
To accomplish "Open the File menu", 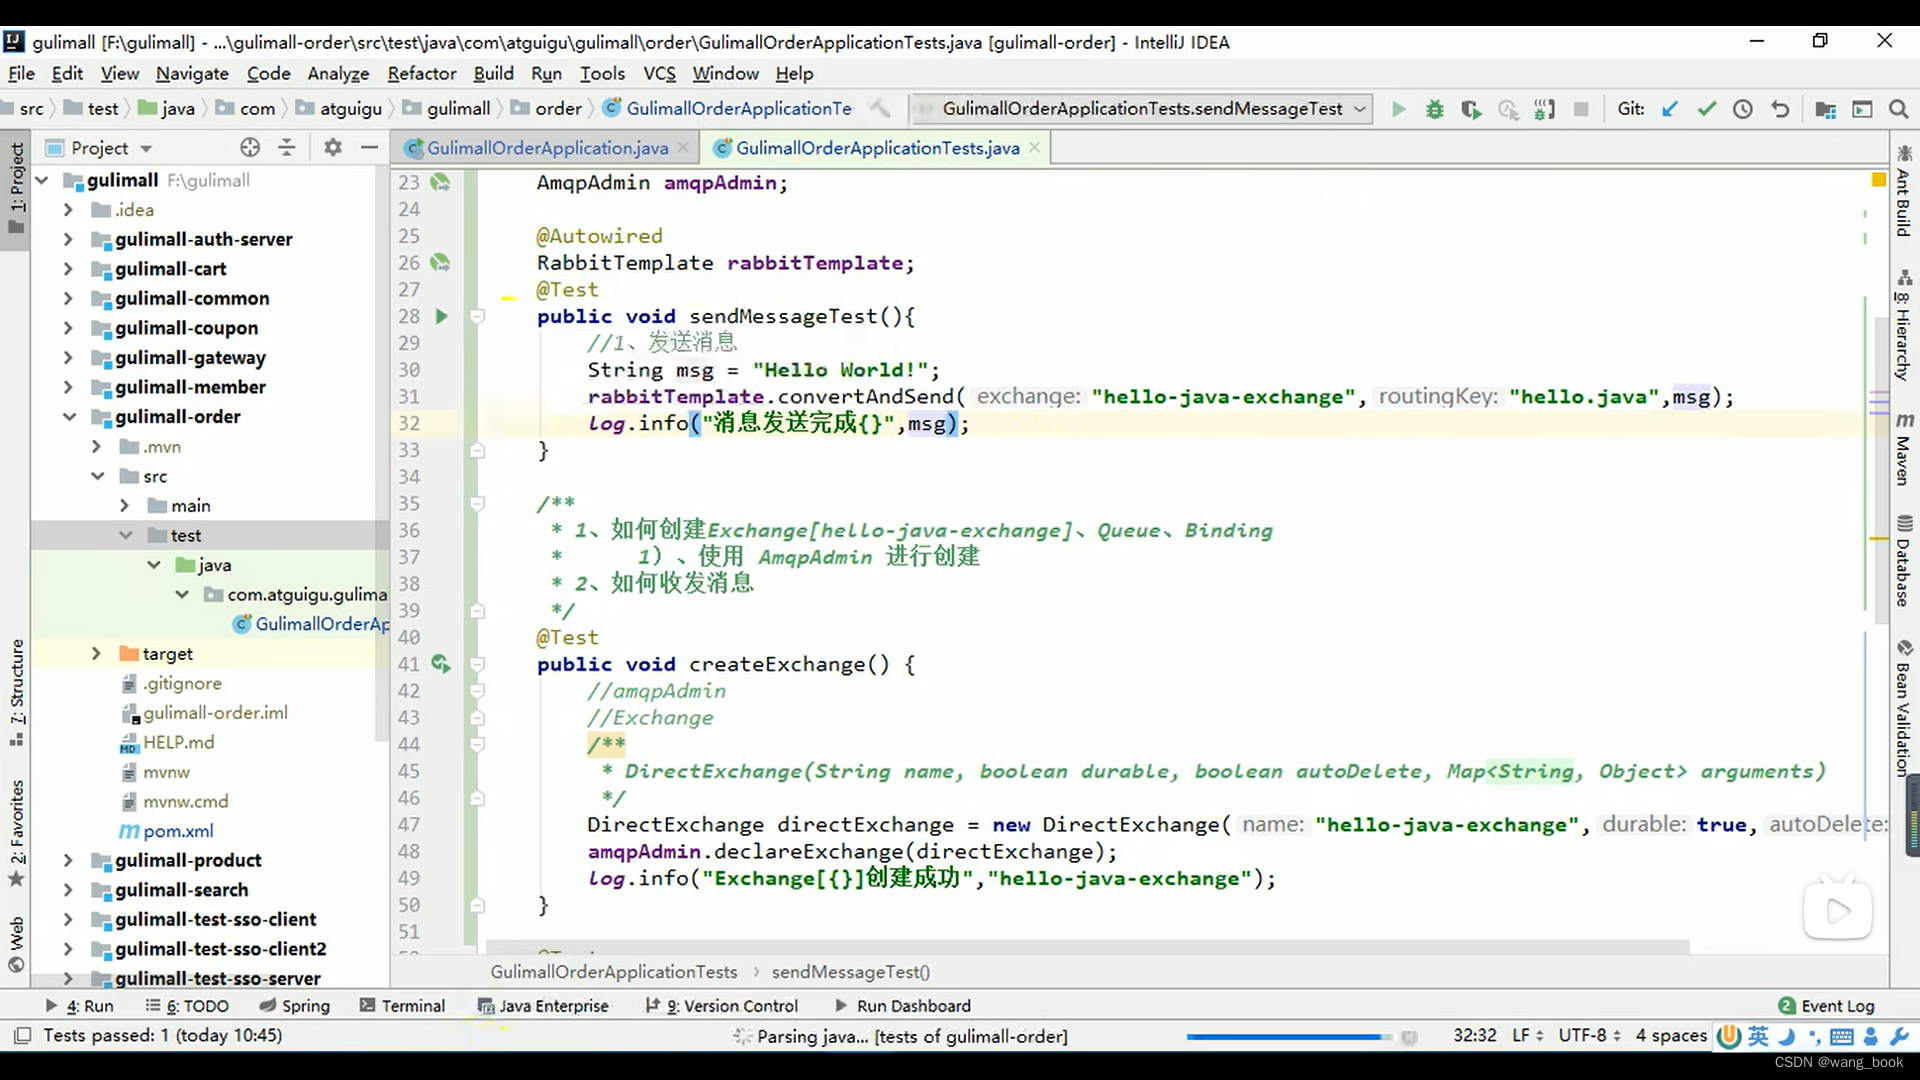I will pyautogui.click(x=21, y=73).
